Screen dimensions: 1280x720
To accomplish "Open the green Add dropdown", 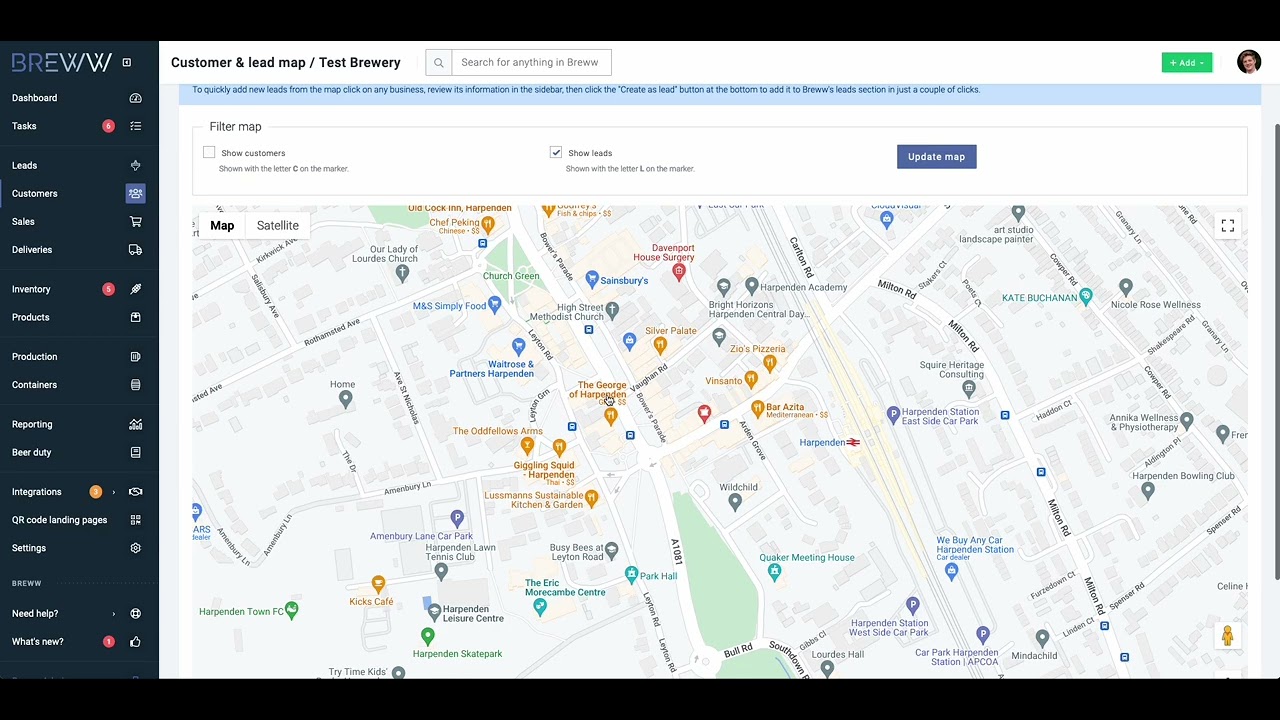I will point(1187,63).
